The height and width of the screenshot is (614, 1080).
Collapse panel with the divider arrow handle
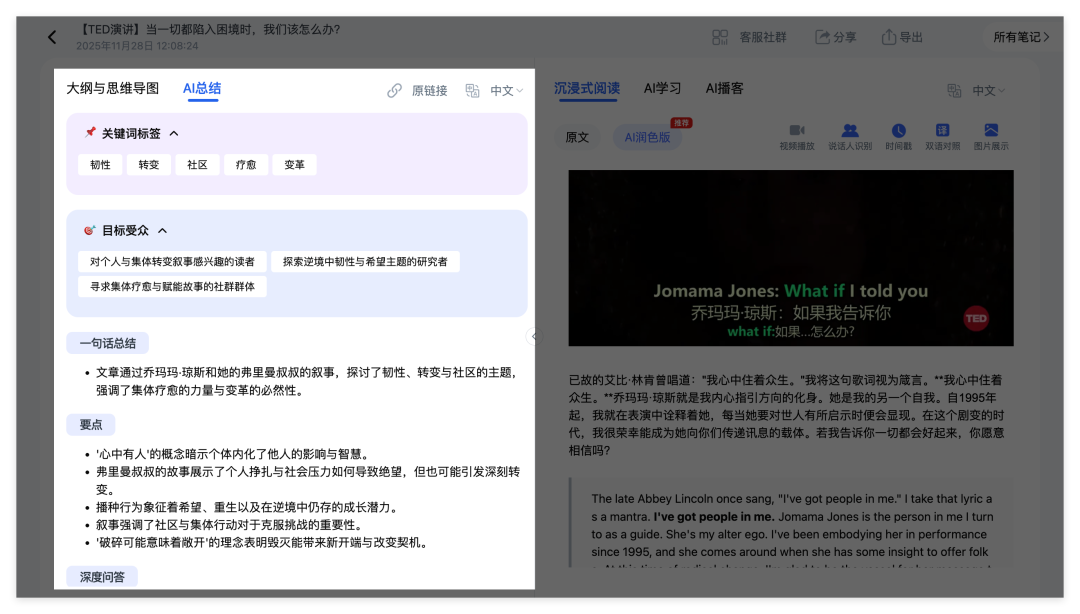pos(534,336)
